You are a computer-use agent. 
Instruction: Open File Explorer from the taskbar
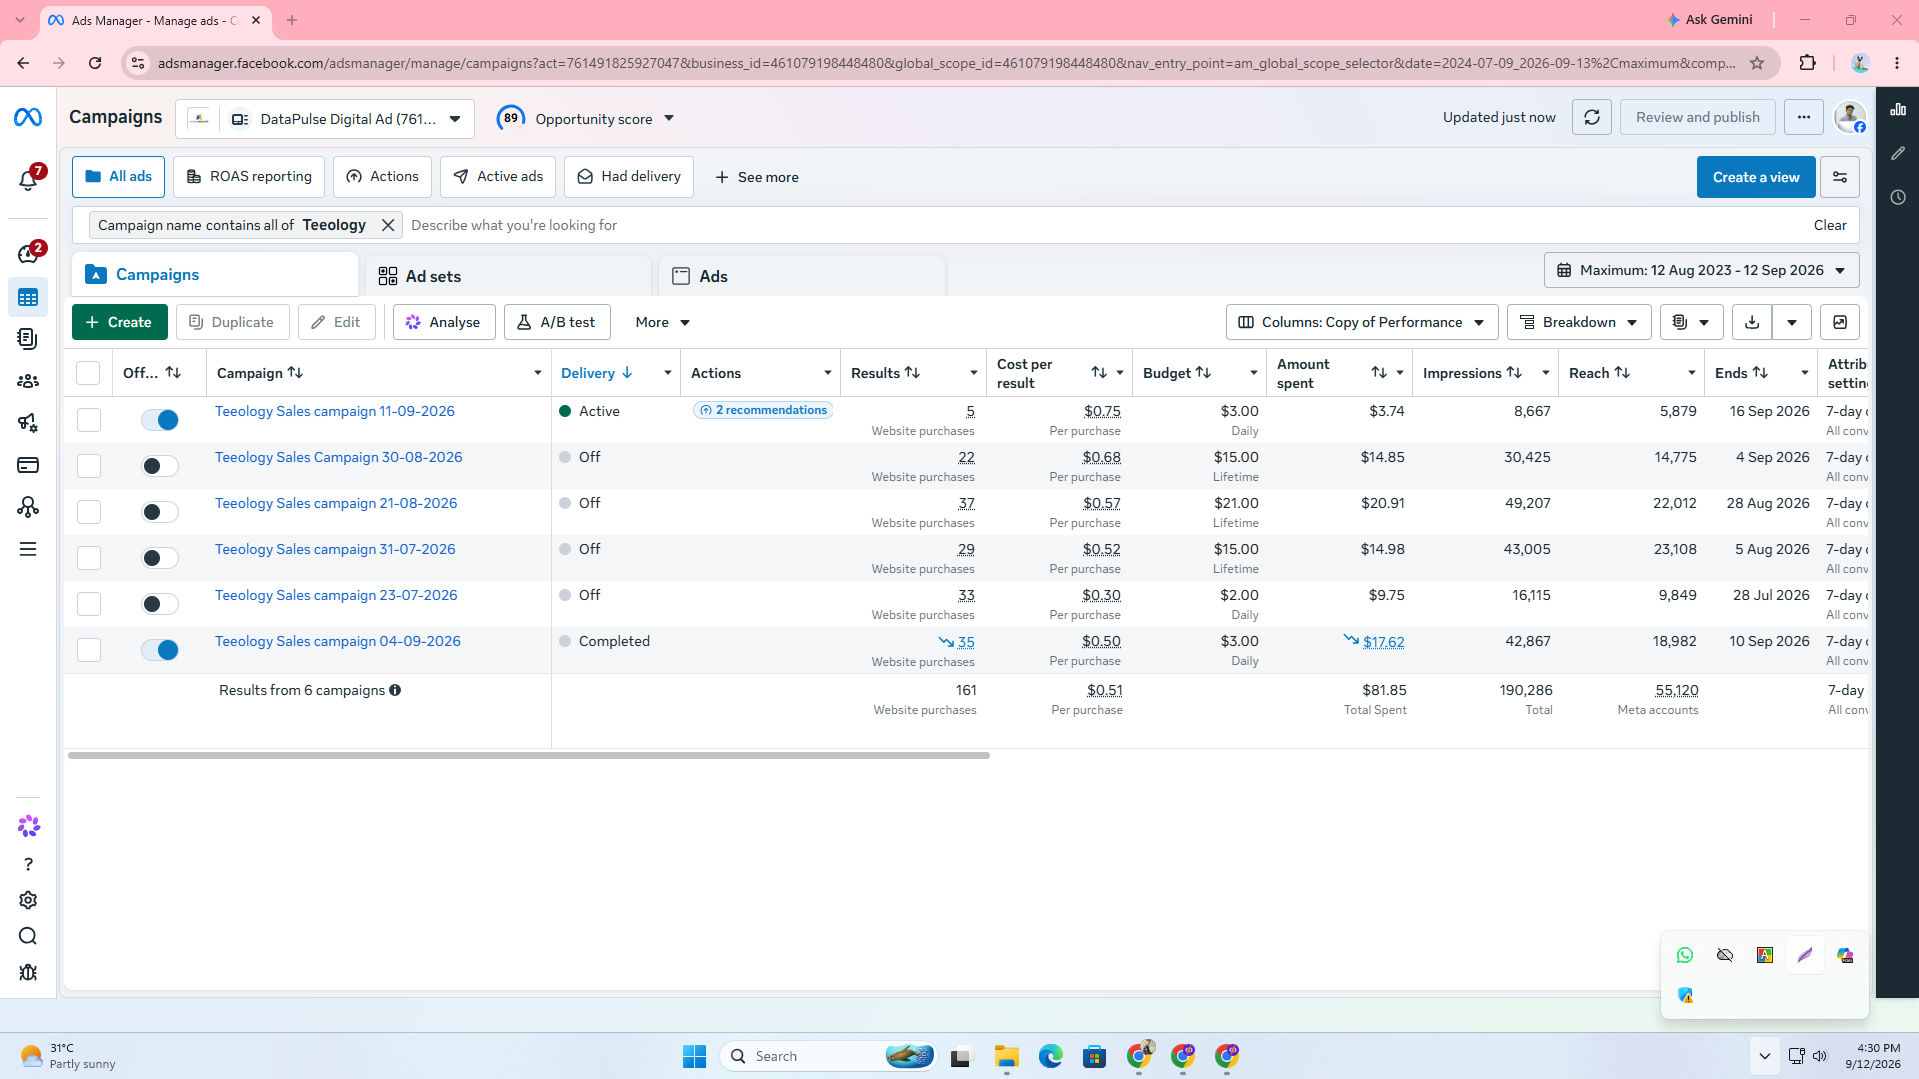tap(1006, 1056)
